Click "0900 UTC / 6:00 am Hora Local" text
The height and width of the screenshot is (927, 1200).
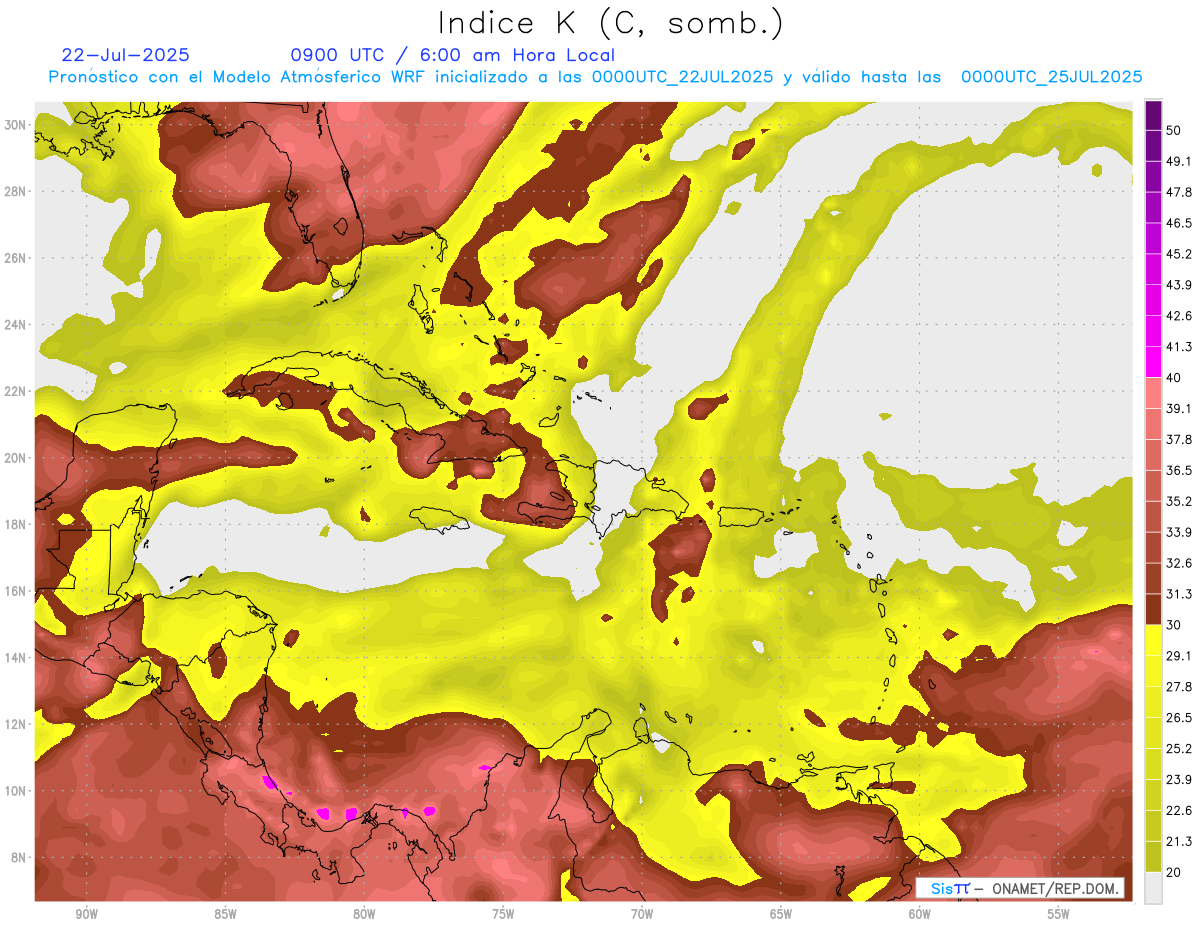(x=452, y=55)
